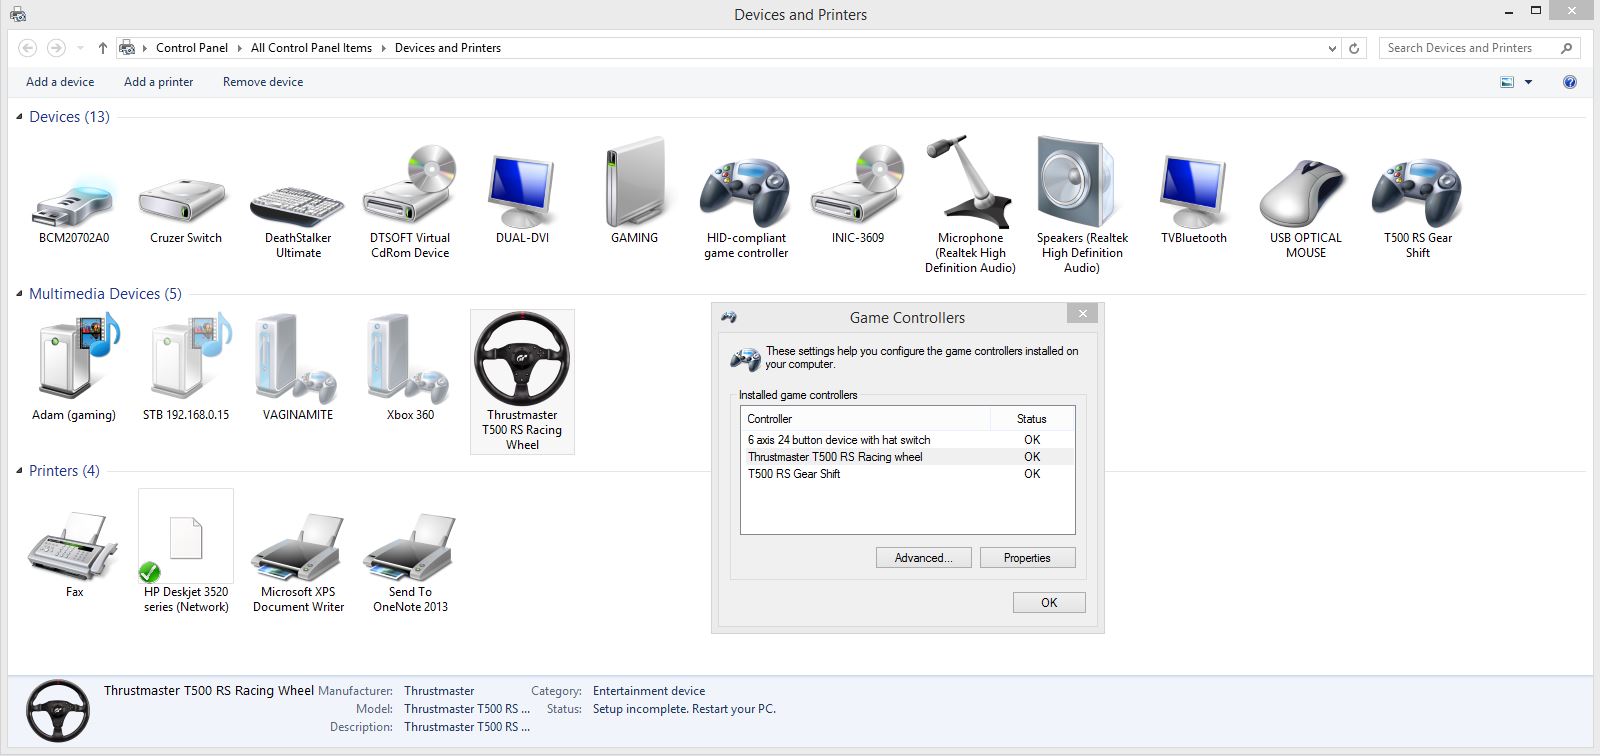Select the Microsoft XPS Document Writer printer

pos(298,546)
